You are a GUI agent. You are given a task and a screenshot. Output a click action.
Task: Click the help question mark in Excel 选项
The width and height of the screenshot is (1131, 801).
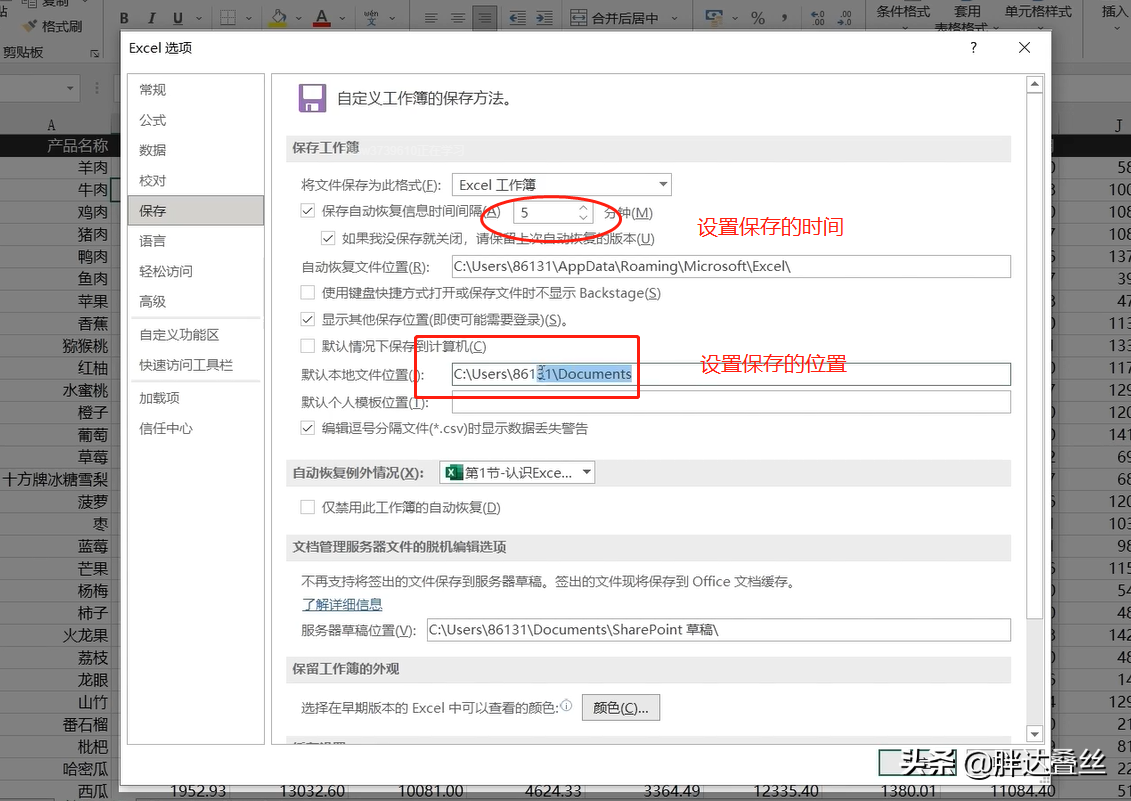click(x=974, y=48)
